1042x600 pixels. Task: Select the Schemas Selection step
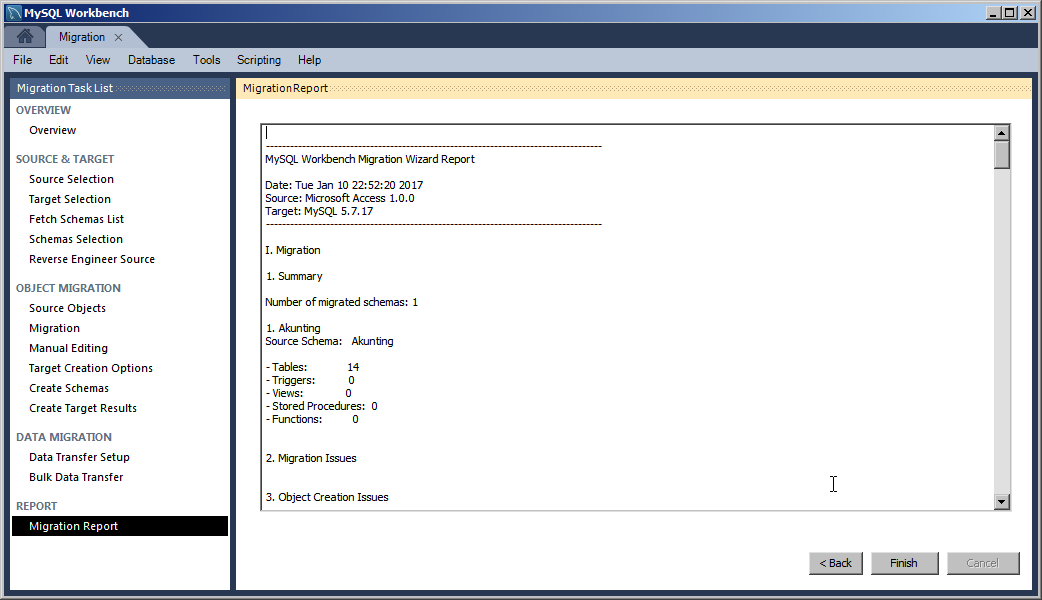(x=76, y=239)
